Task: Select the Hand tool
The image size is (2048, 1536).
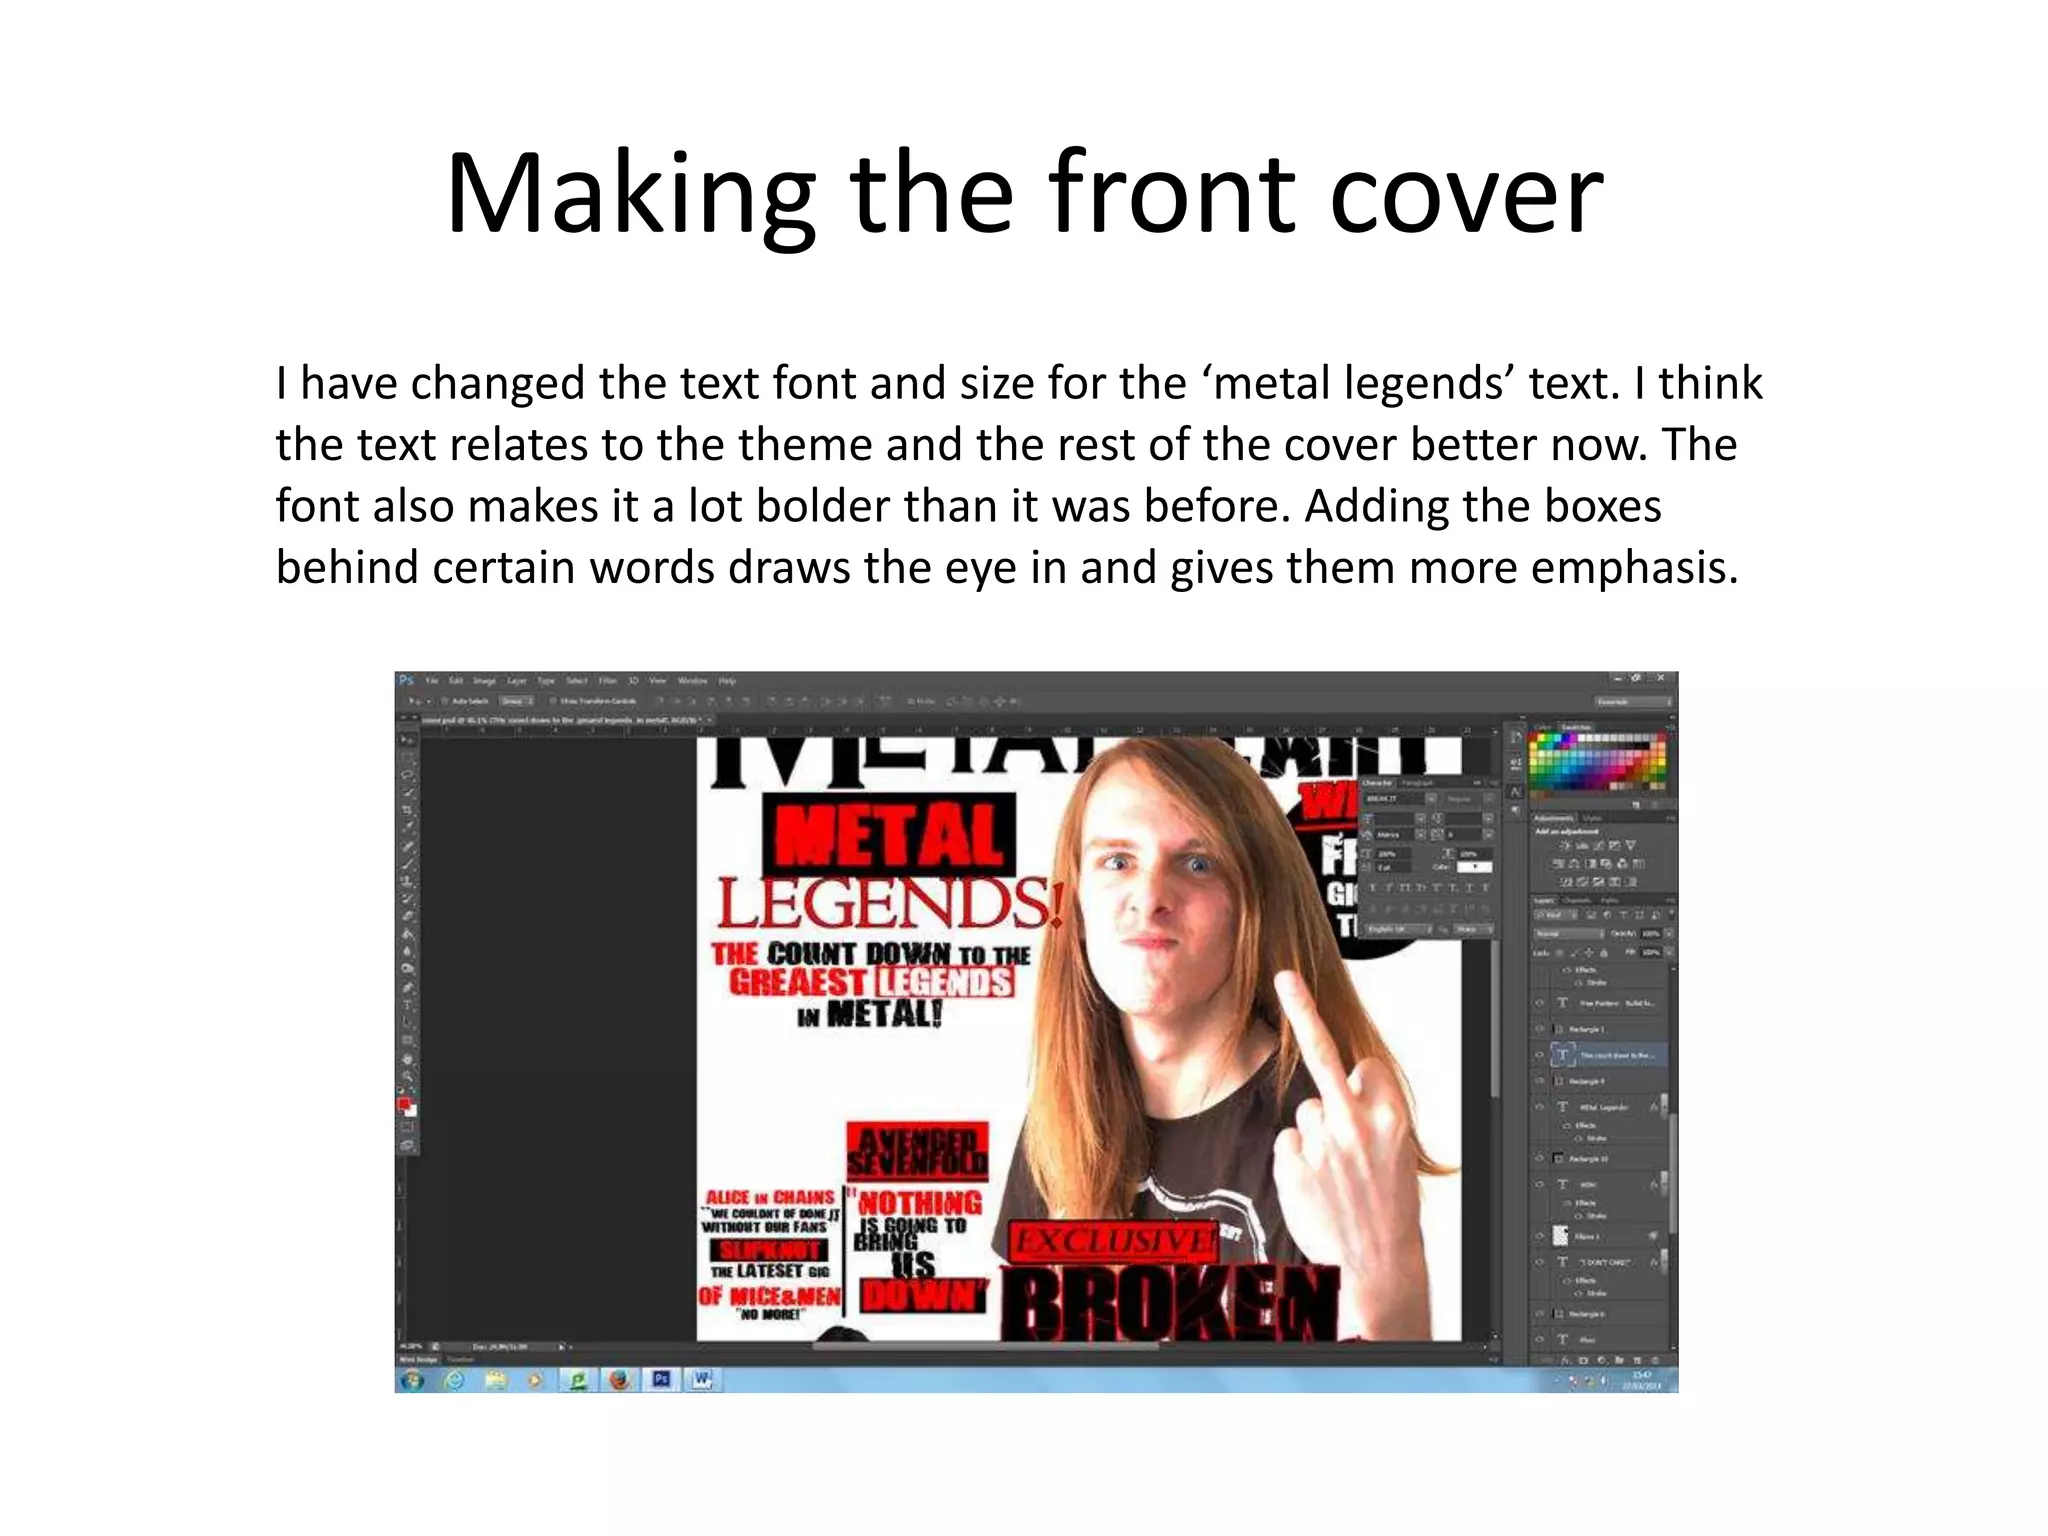Action: (x=407, y=1060)
